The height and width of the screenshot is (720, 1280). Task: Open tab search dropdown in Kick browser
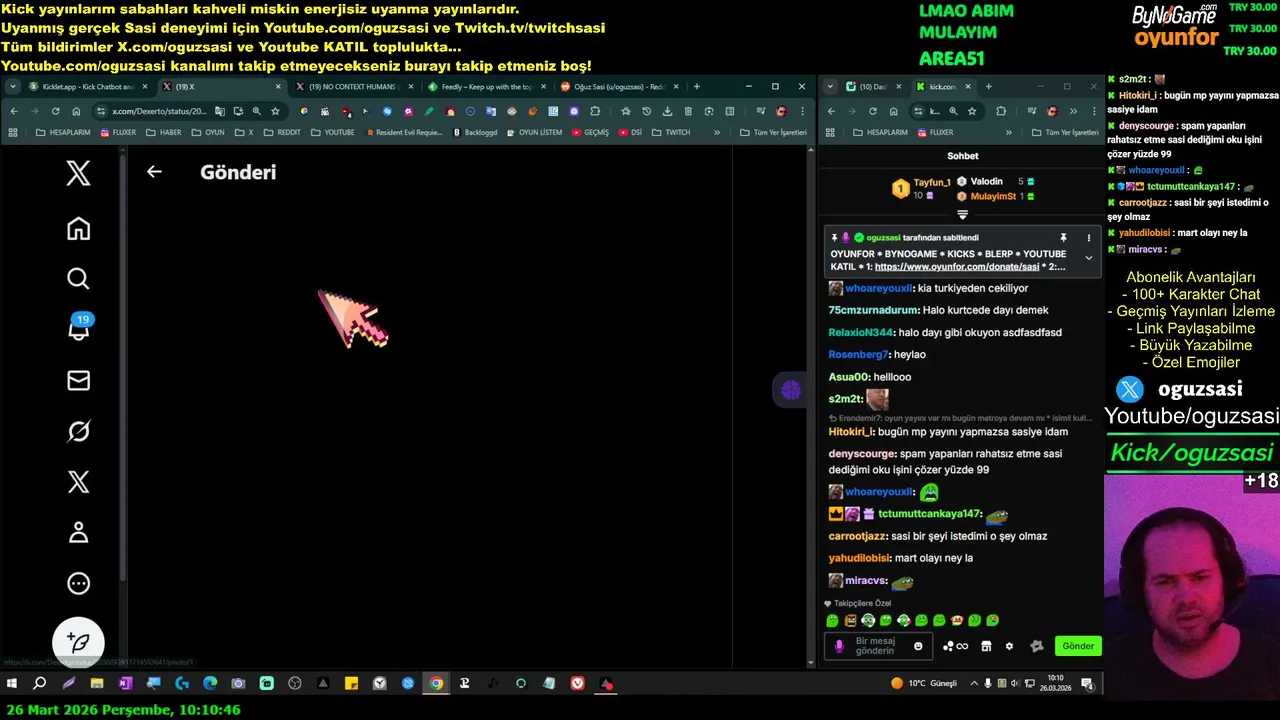pyautogui.click(x=830, y=87)
